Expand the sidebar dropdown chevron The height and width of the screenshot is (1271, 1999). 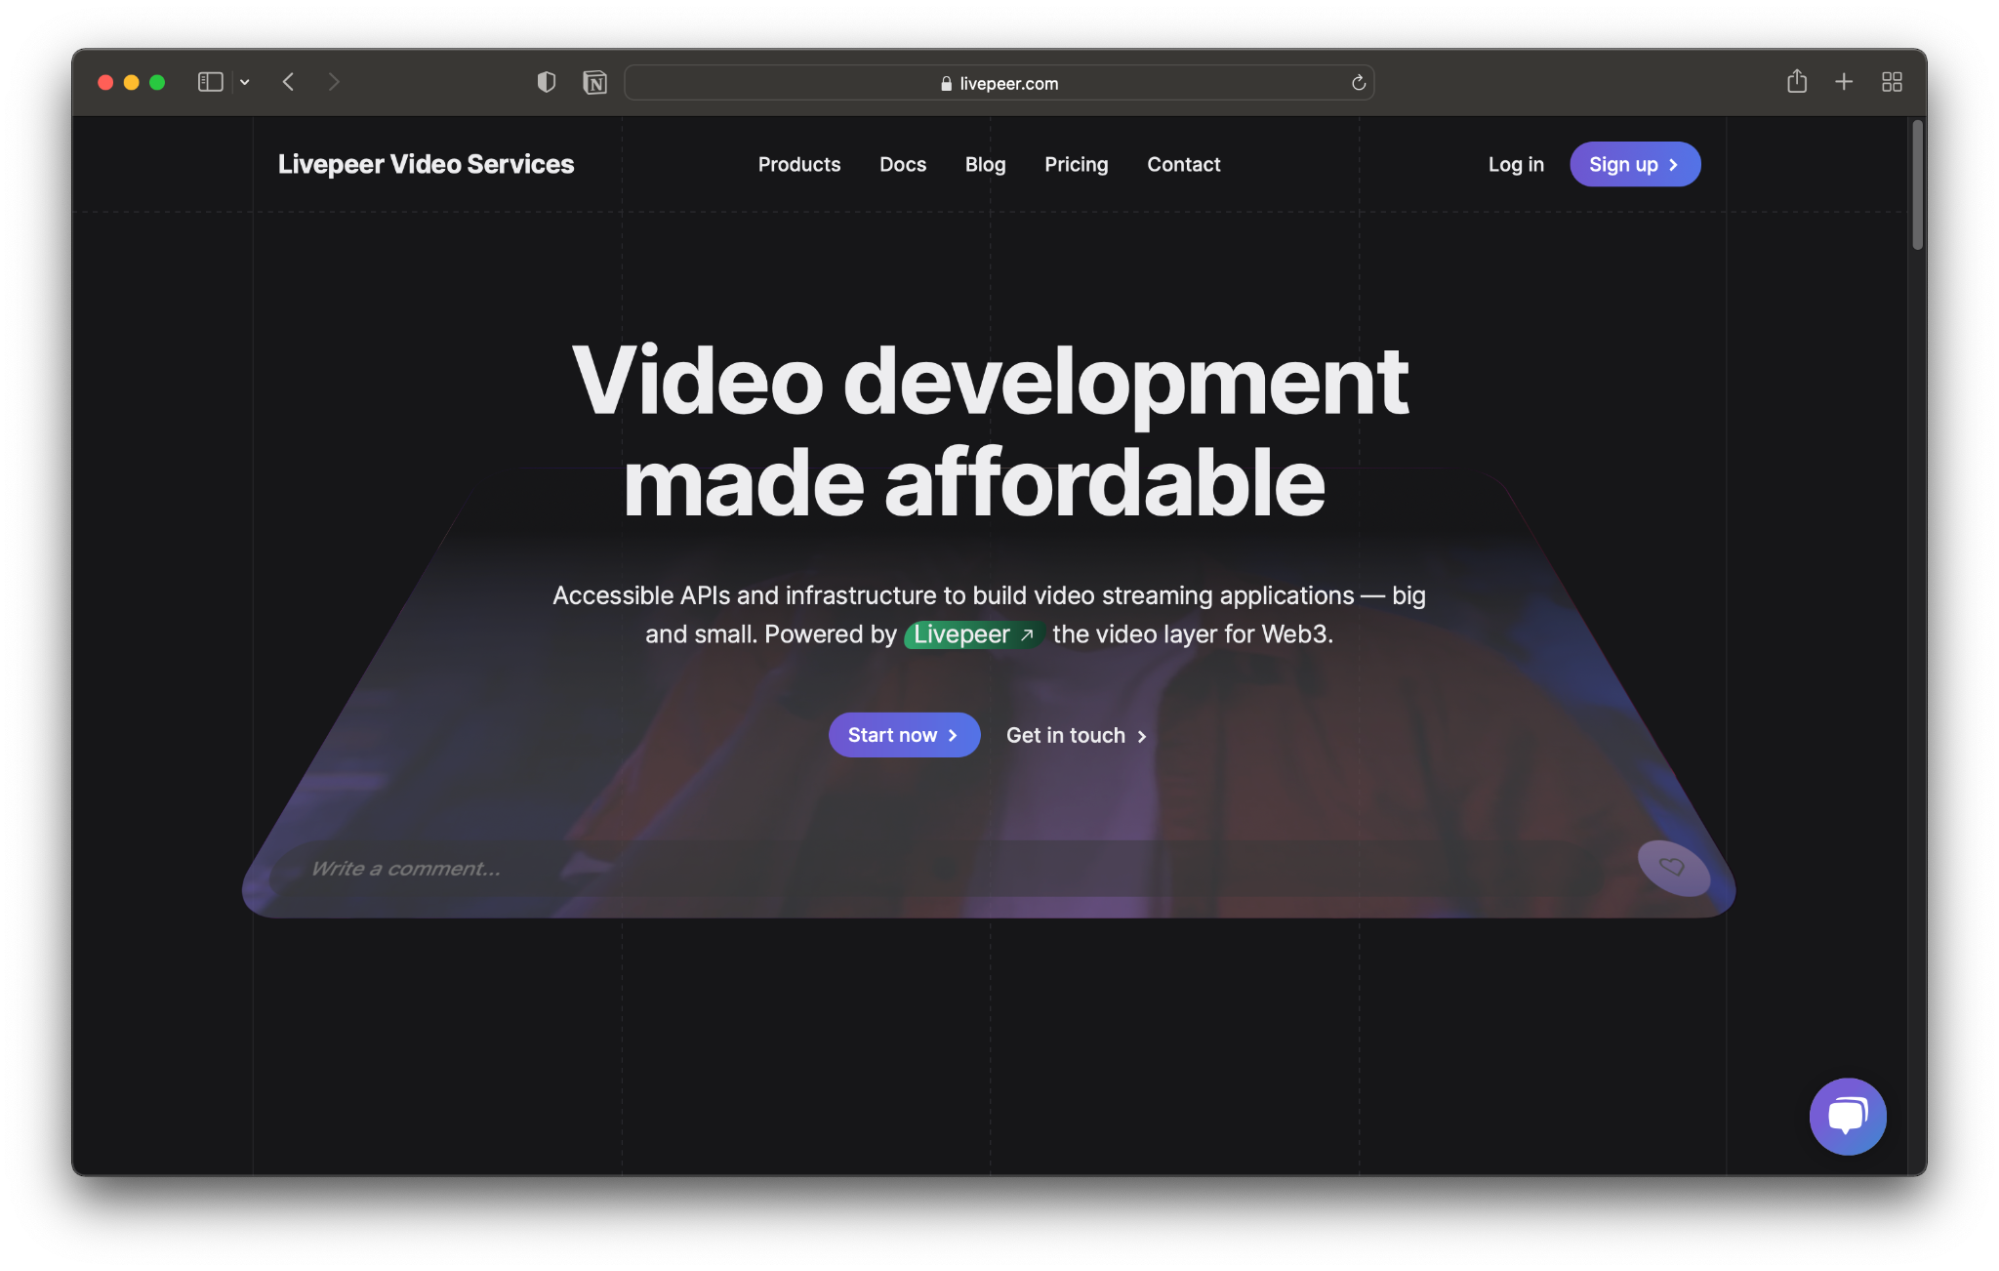[245, 82]
